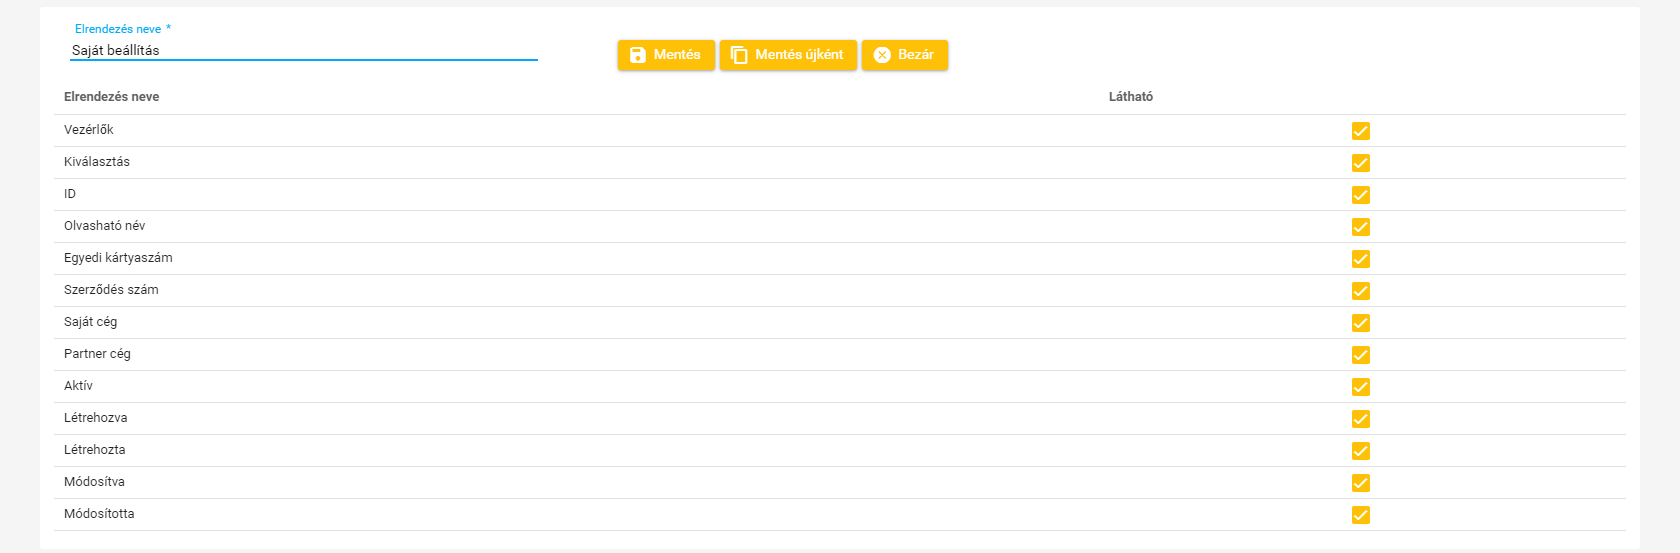Hide the Módosítva column checkbox

(1360, 483)
